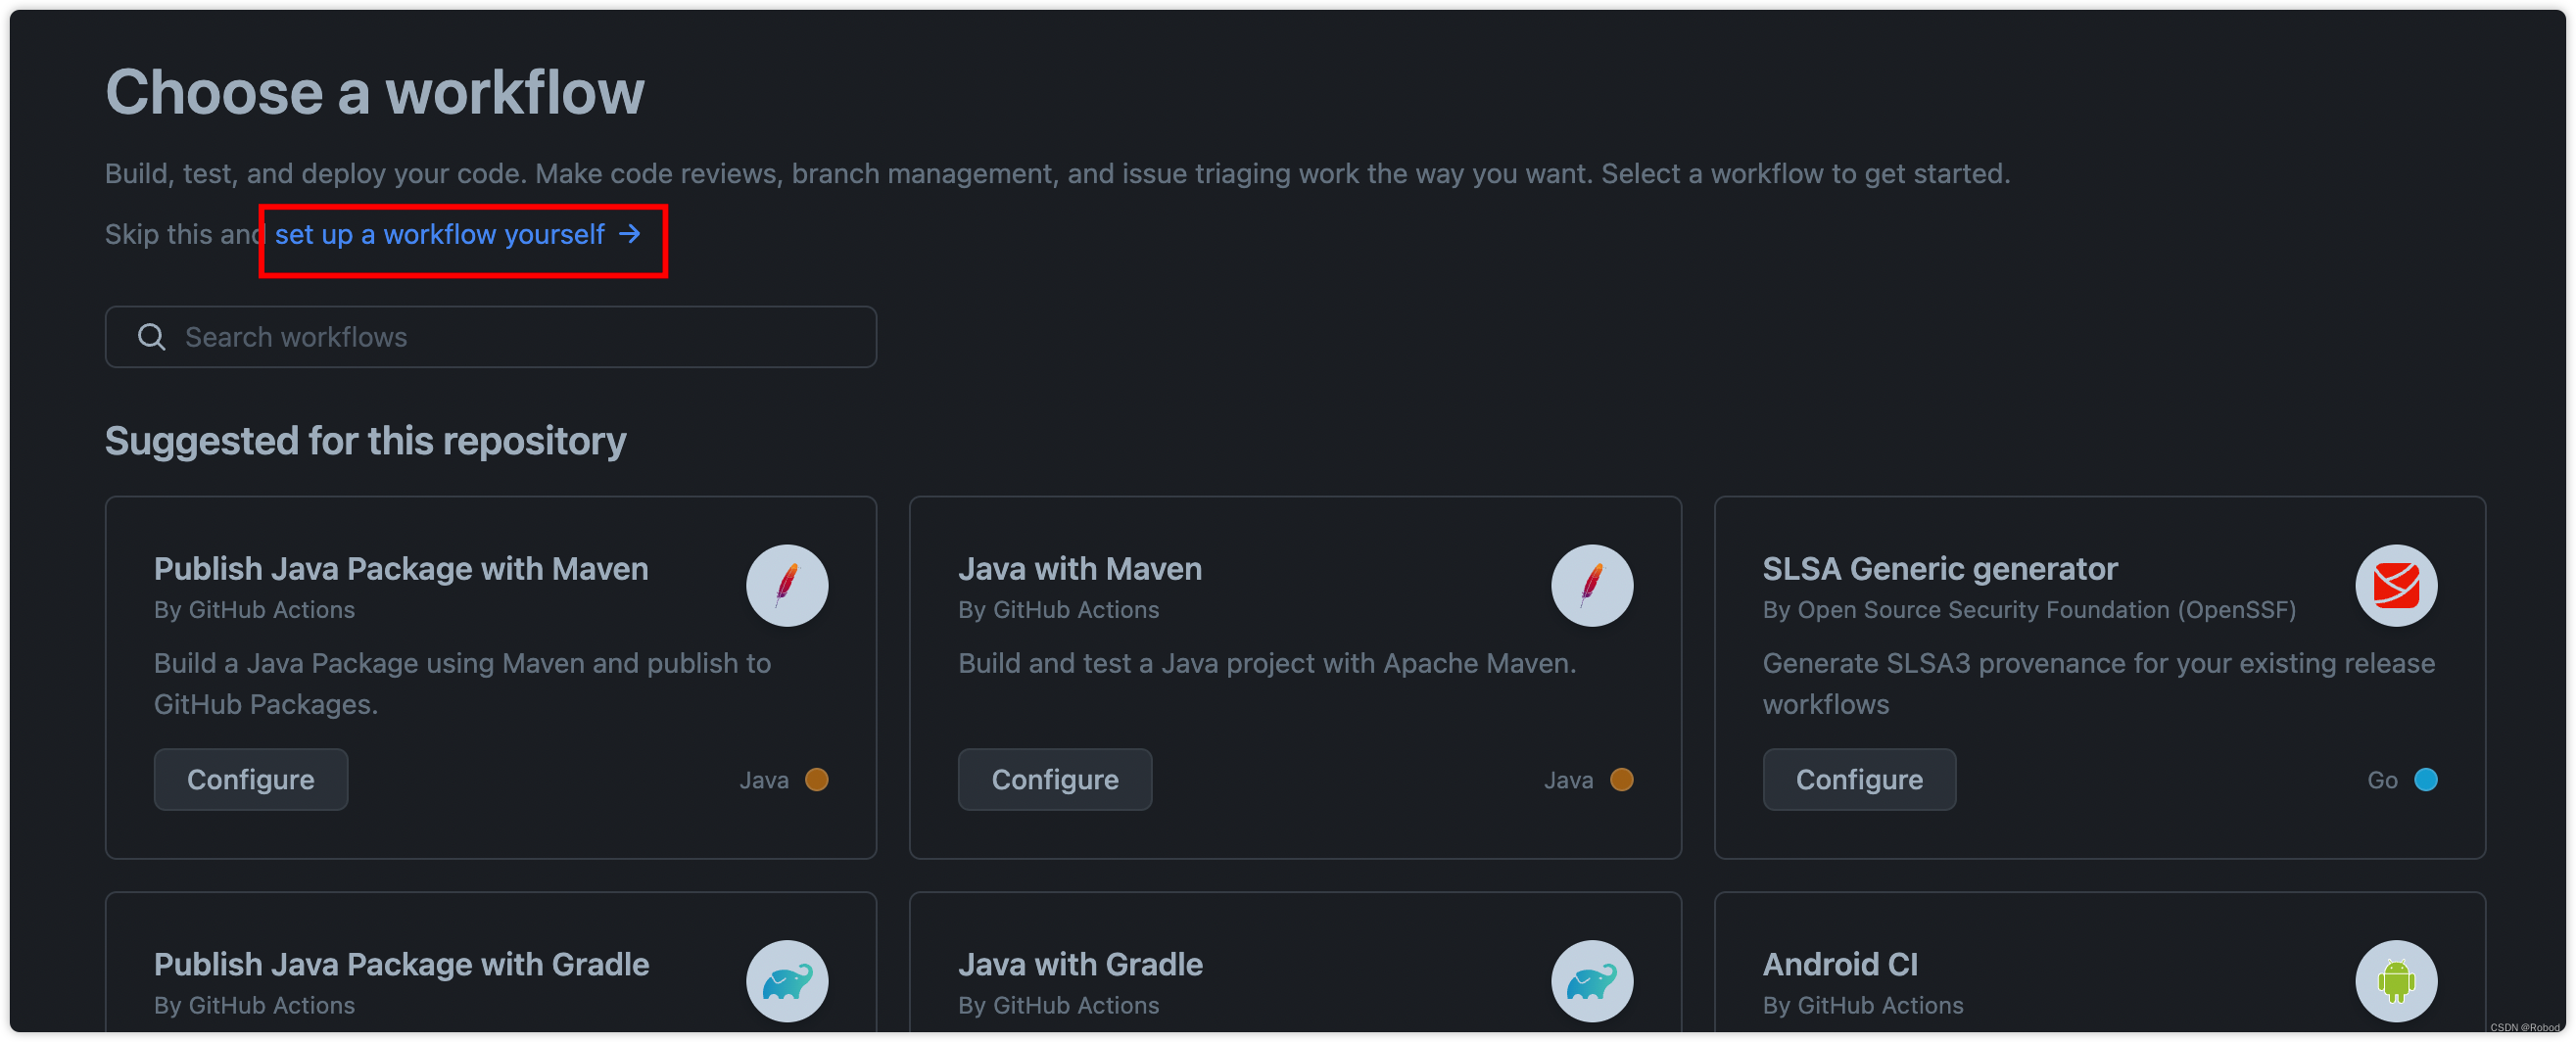
Task: Open the 'Publish Java Package with Maven' title
Action: (401, 568)
